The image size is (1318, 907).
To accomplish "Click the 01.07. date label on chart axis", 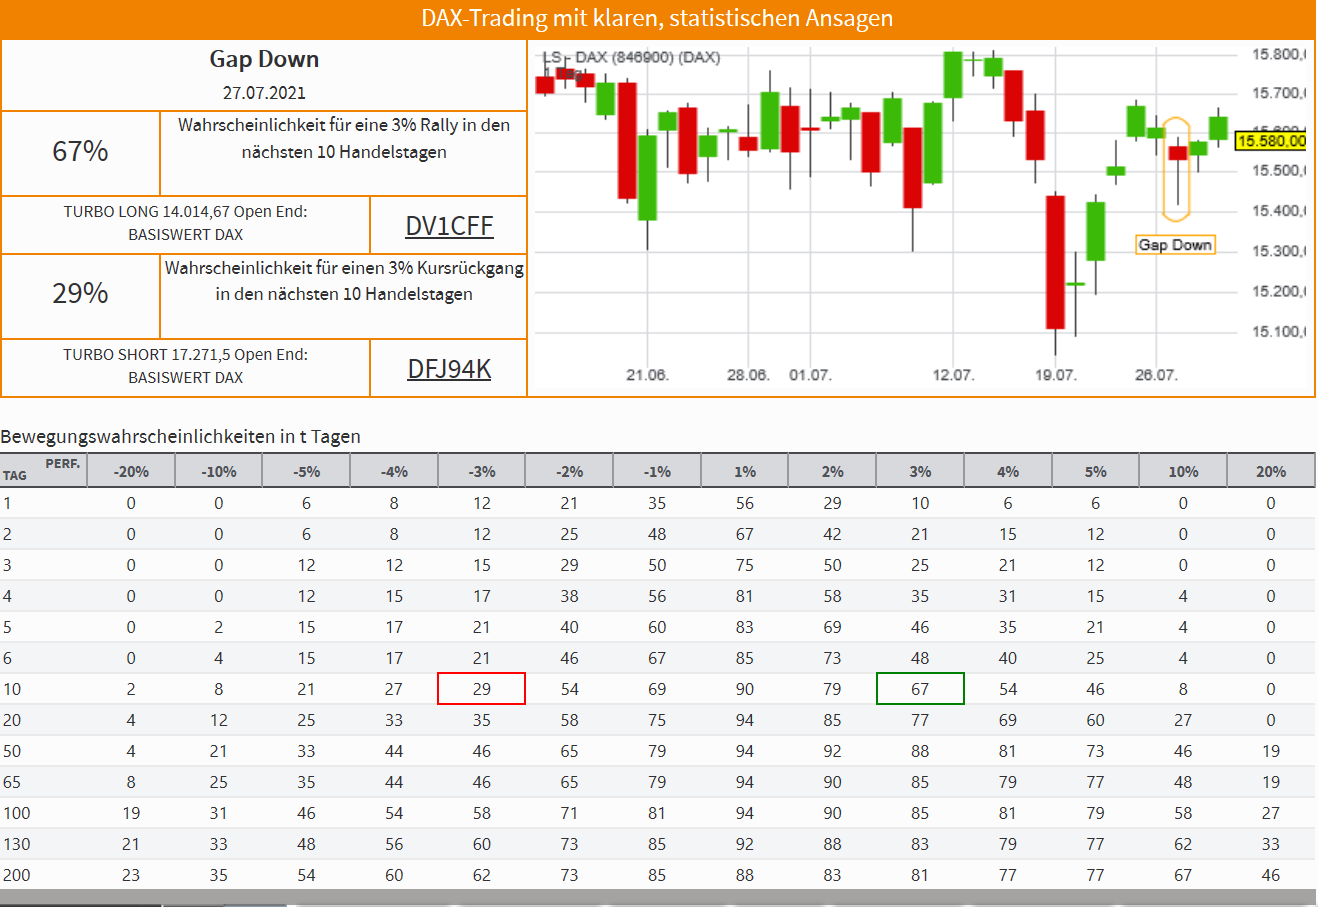I will point(810,375).
